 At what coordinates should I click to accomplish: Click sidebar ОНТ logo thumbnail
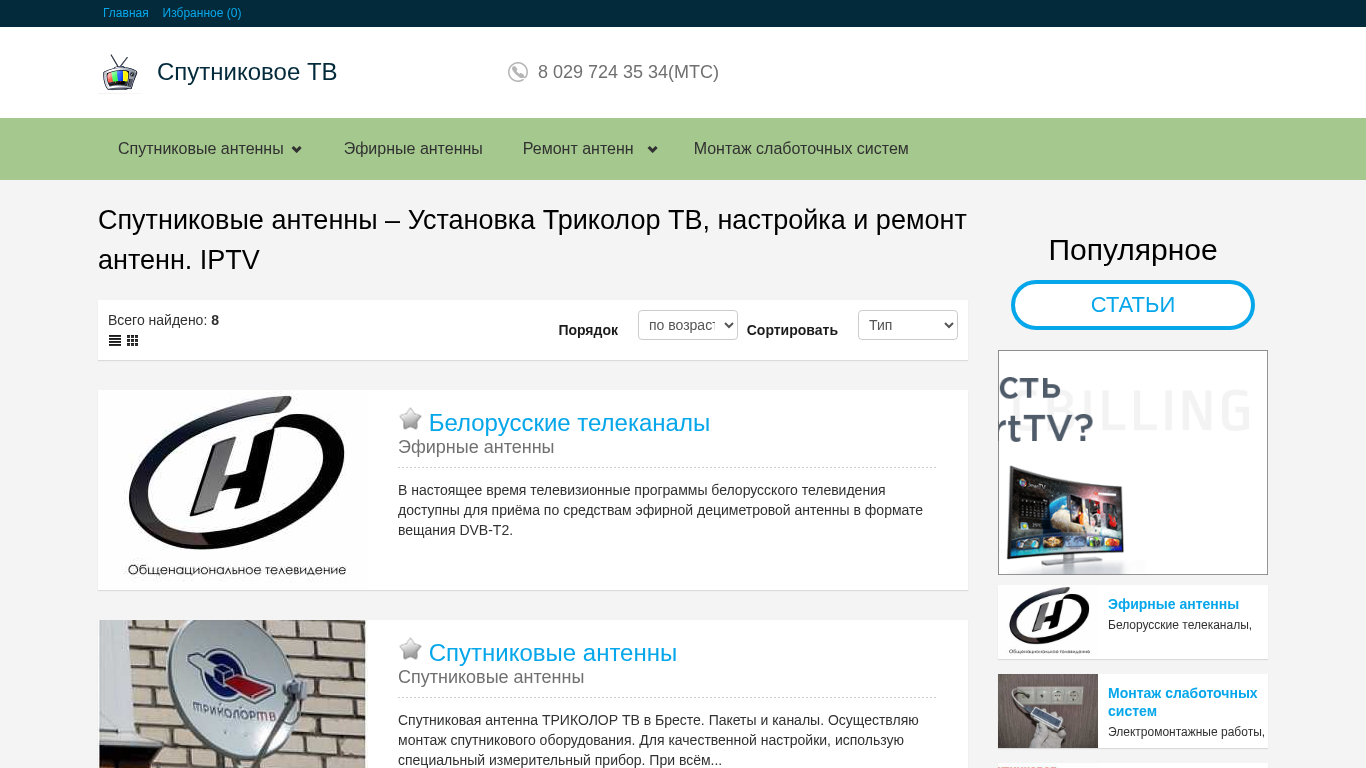1048,621
